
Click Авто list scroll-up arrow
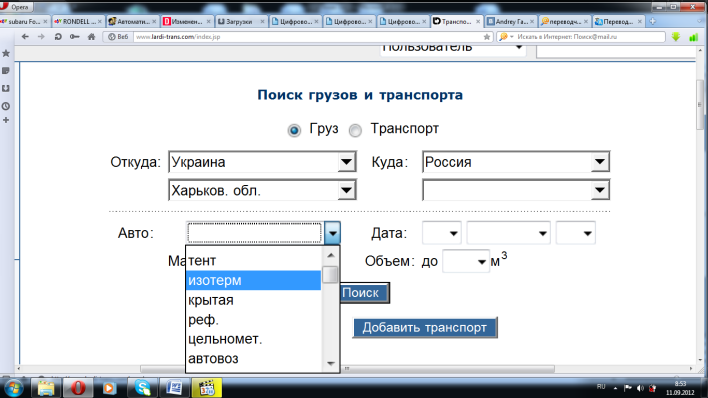[331, 256]
